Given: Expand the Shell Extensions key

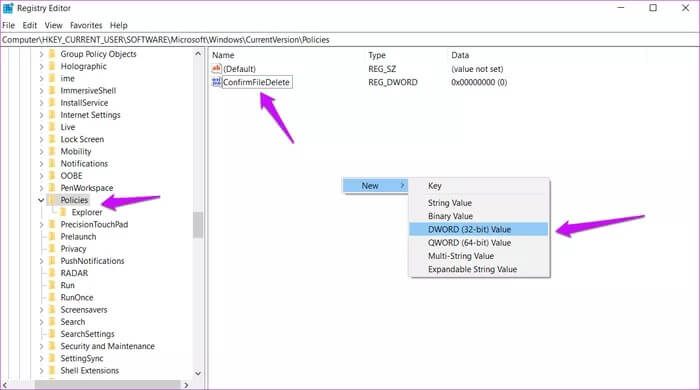Looking at the screenshot, I should [41, 370].
